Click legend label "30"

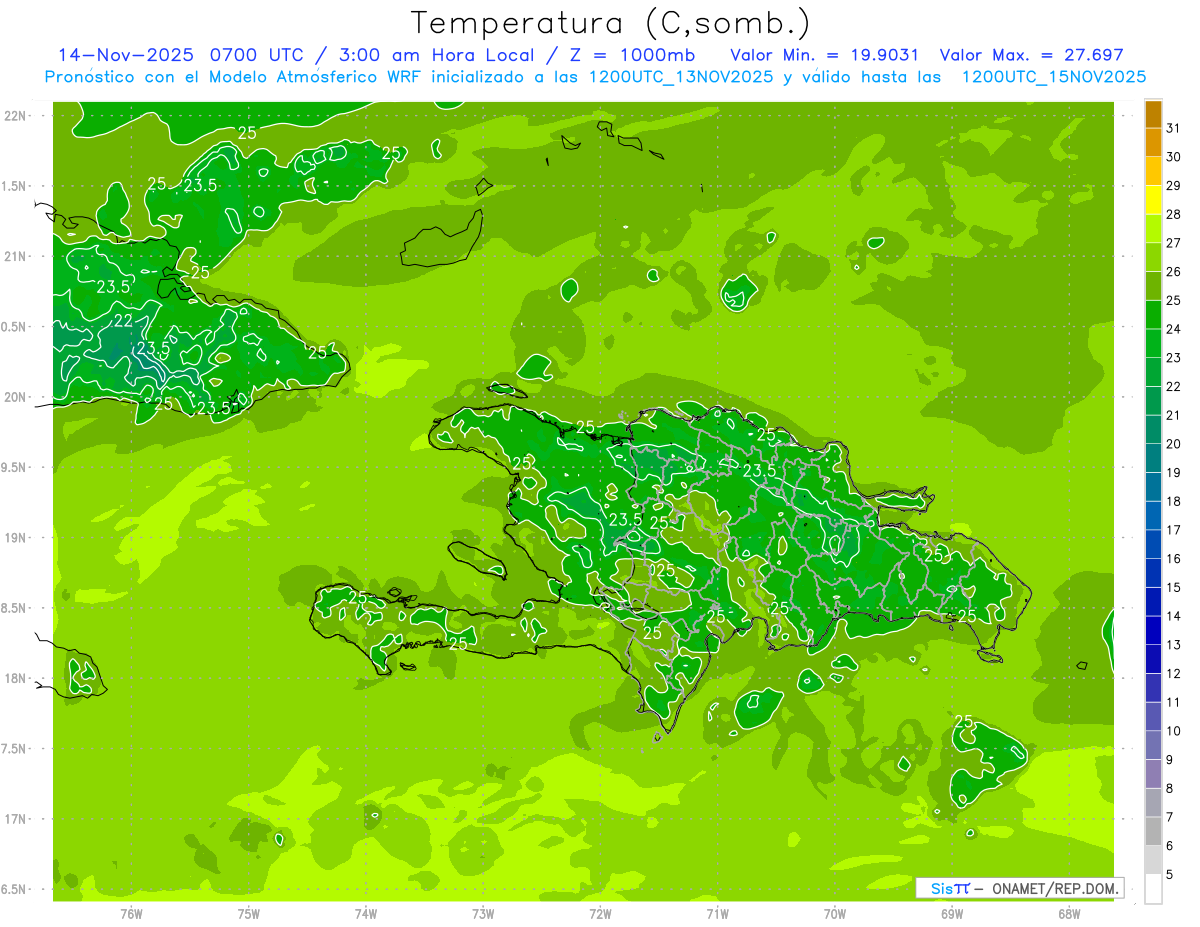[1173, 156]
